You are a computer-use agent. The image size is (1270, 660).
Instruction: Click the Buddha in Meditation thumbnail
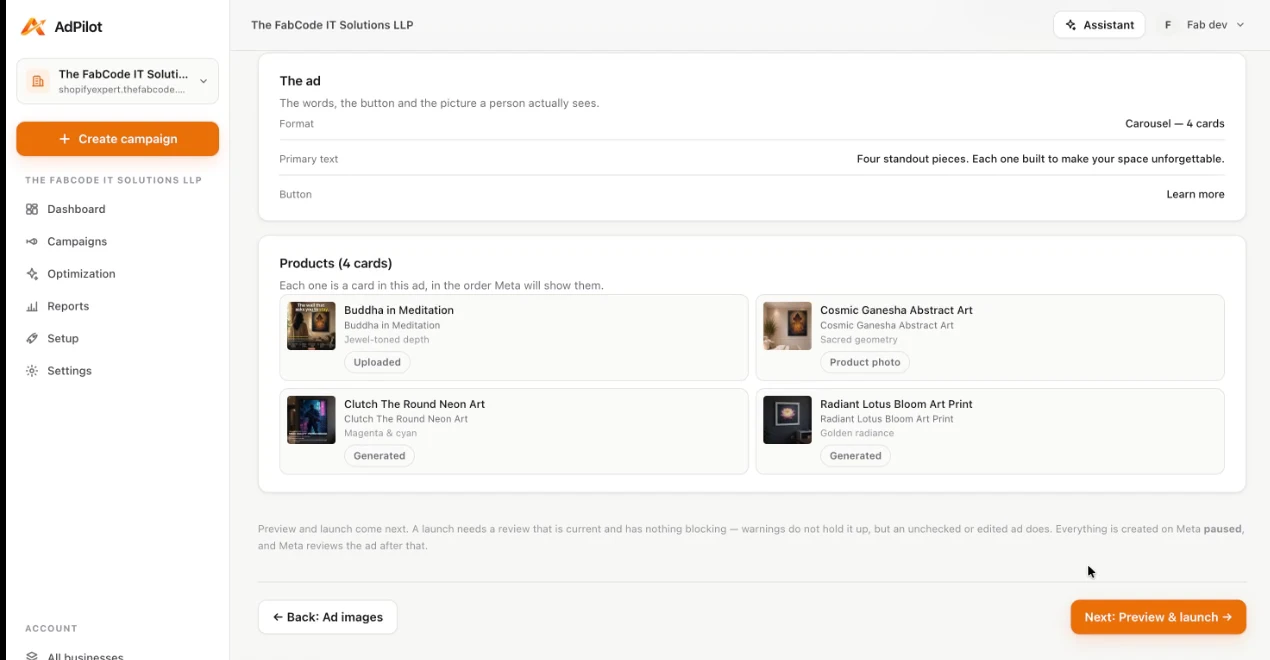(311, 326)
